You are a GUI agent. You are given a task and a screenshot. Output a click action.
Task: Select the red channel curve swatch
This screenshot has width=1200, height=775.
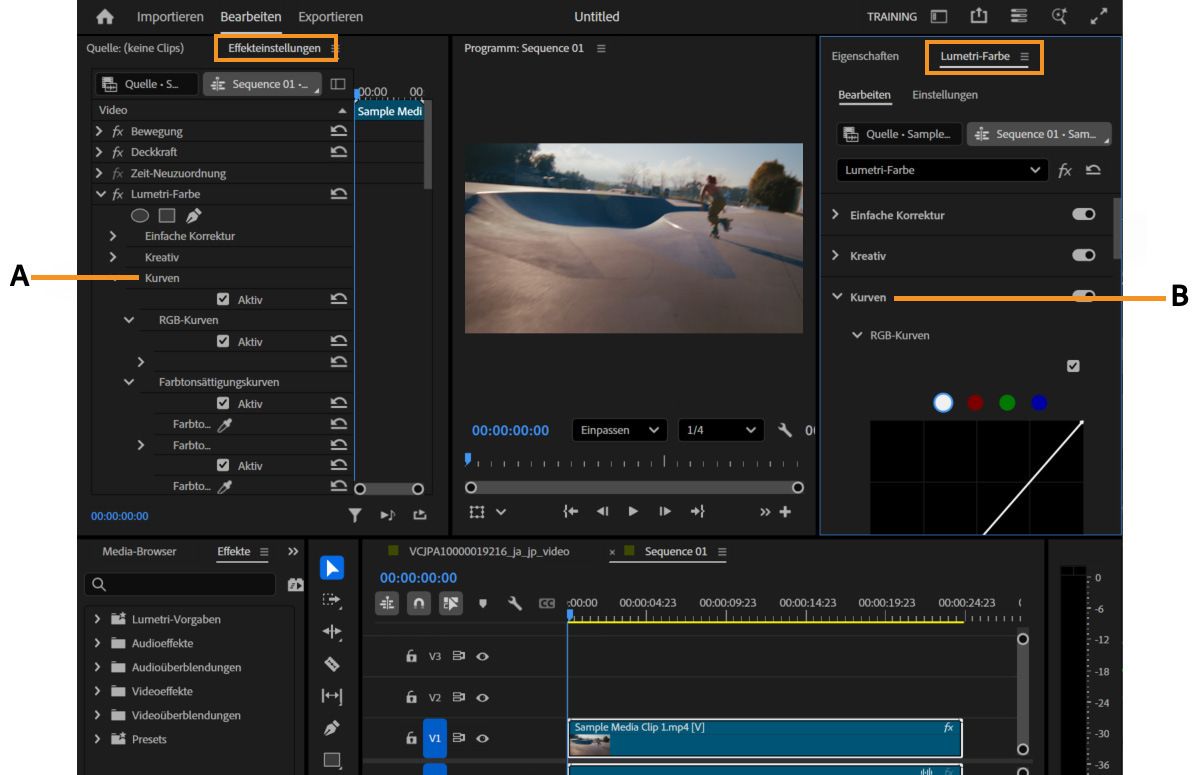pyautogui.click(x=975, y=403)
